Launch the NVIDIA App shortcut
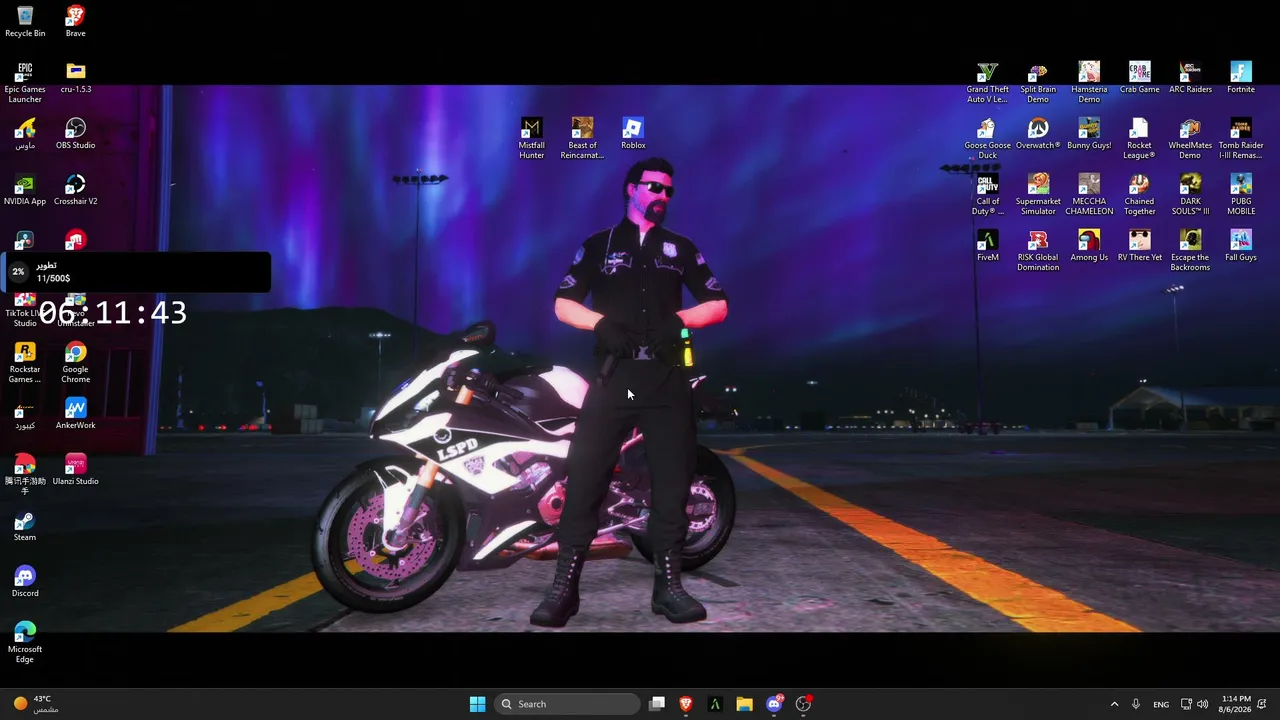This screenshot has height=720, width=1280. (x=25, y=189)
